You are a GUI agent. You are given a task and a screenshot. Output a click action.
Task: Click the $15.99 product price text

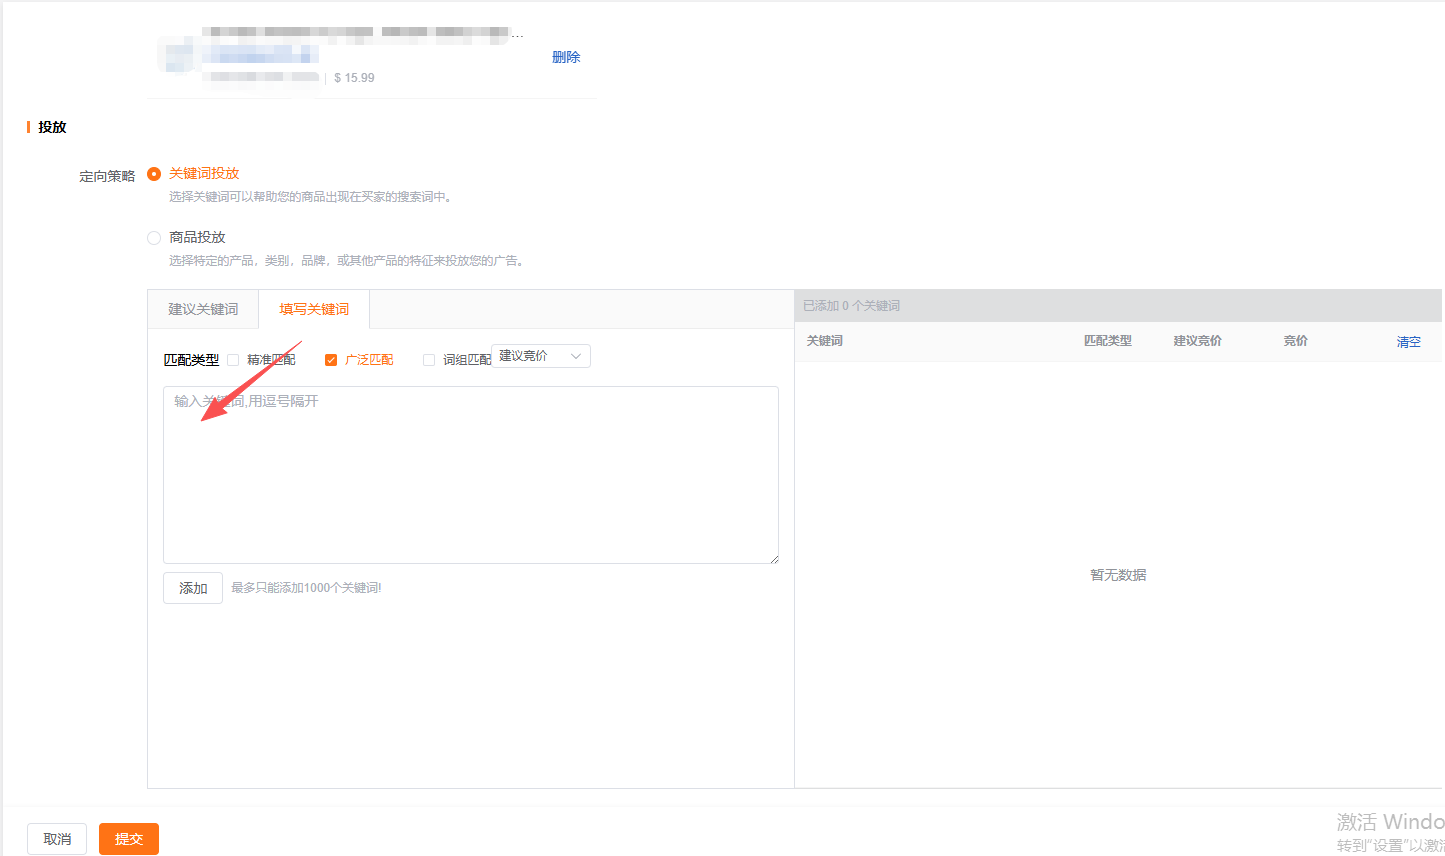pos(354,78)
